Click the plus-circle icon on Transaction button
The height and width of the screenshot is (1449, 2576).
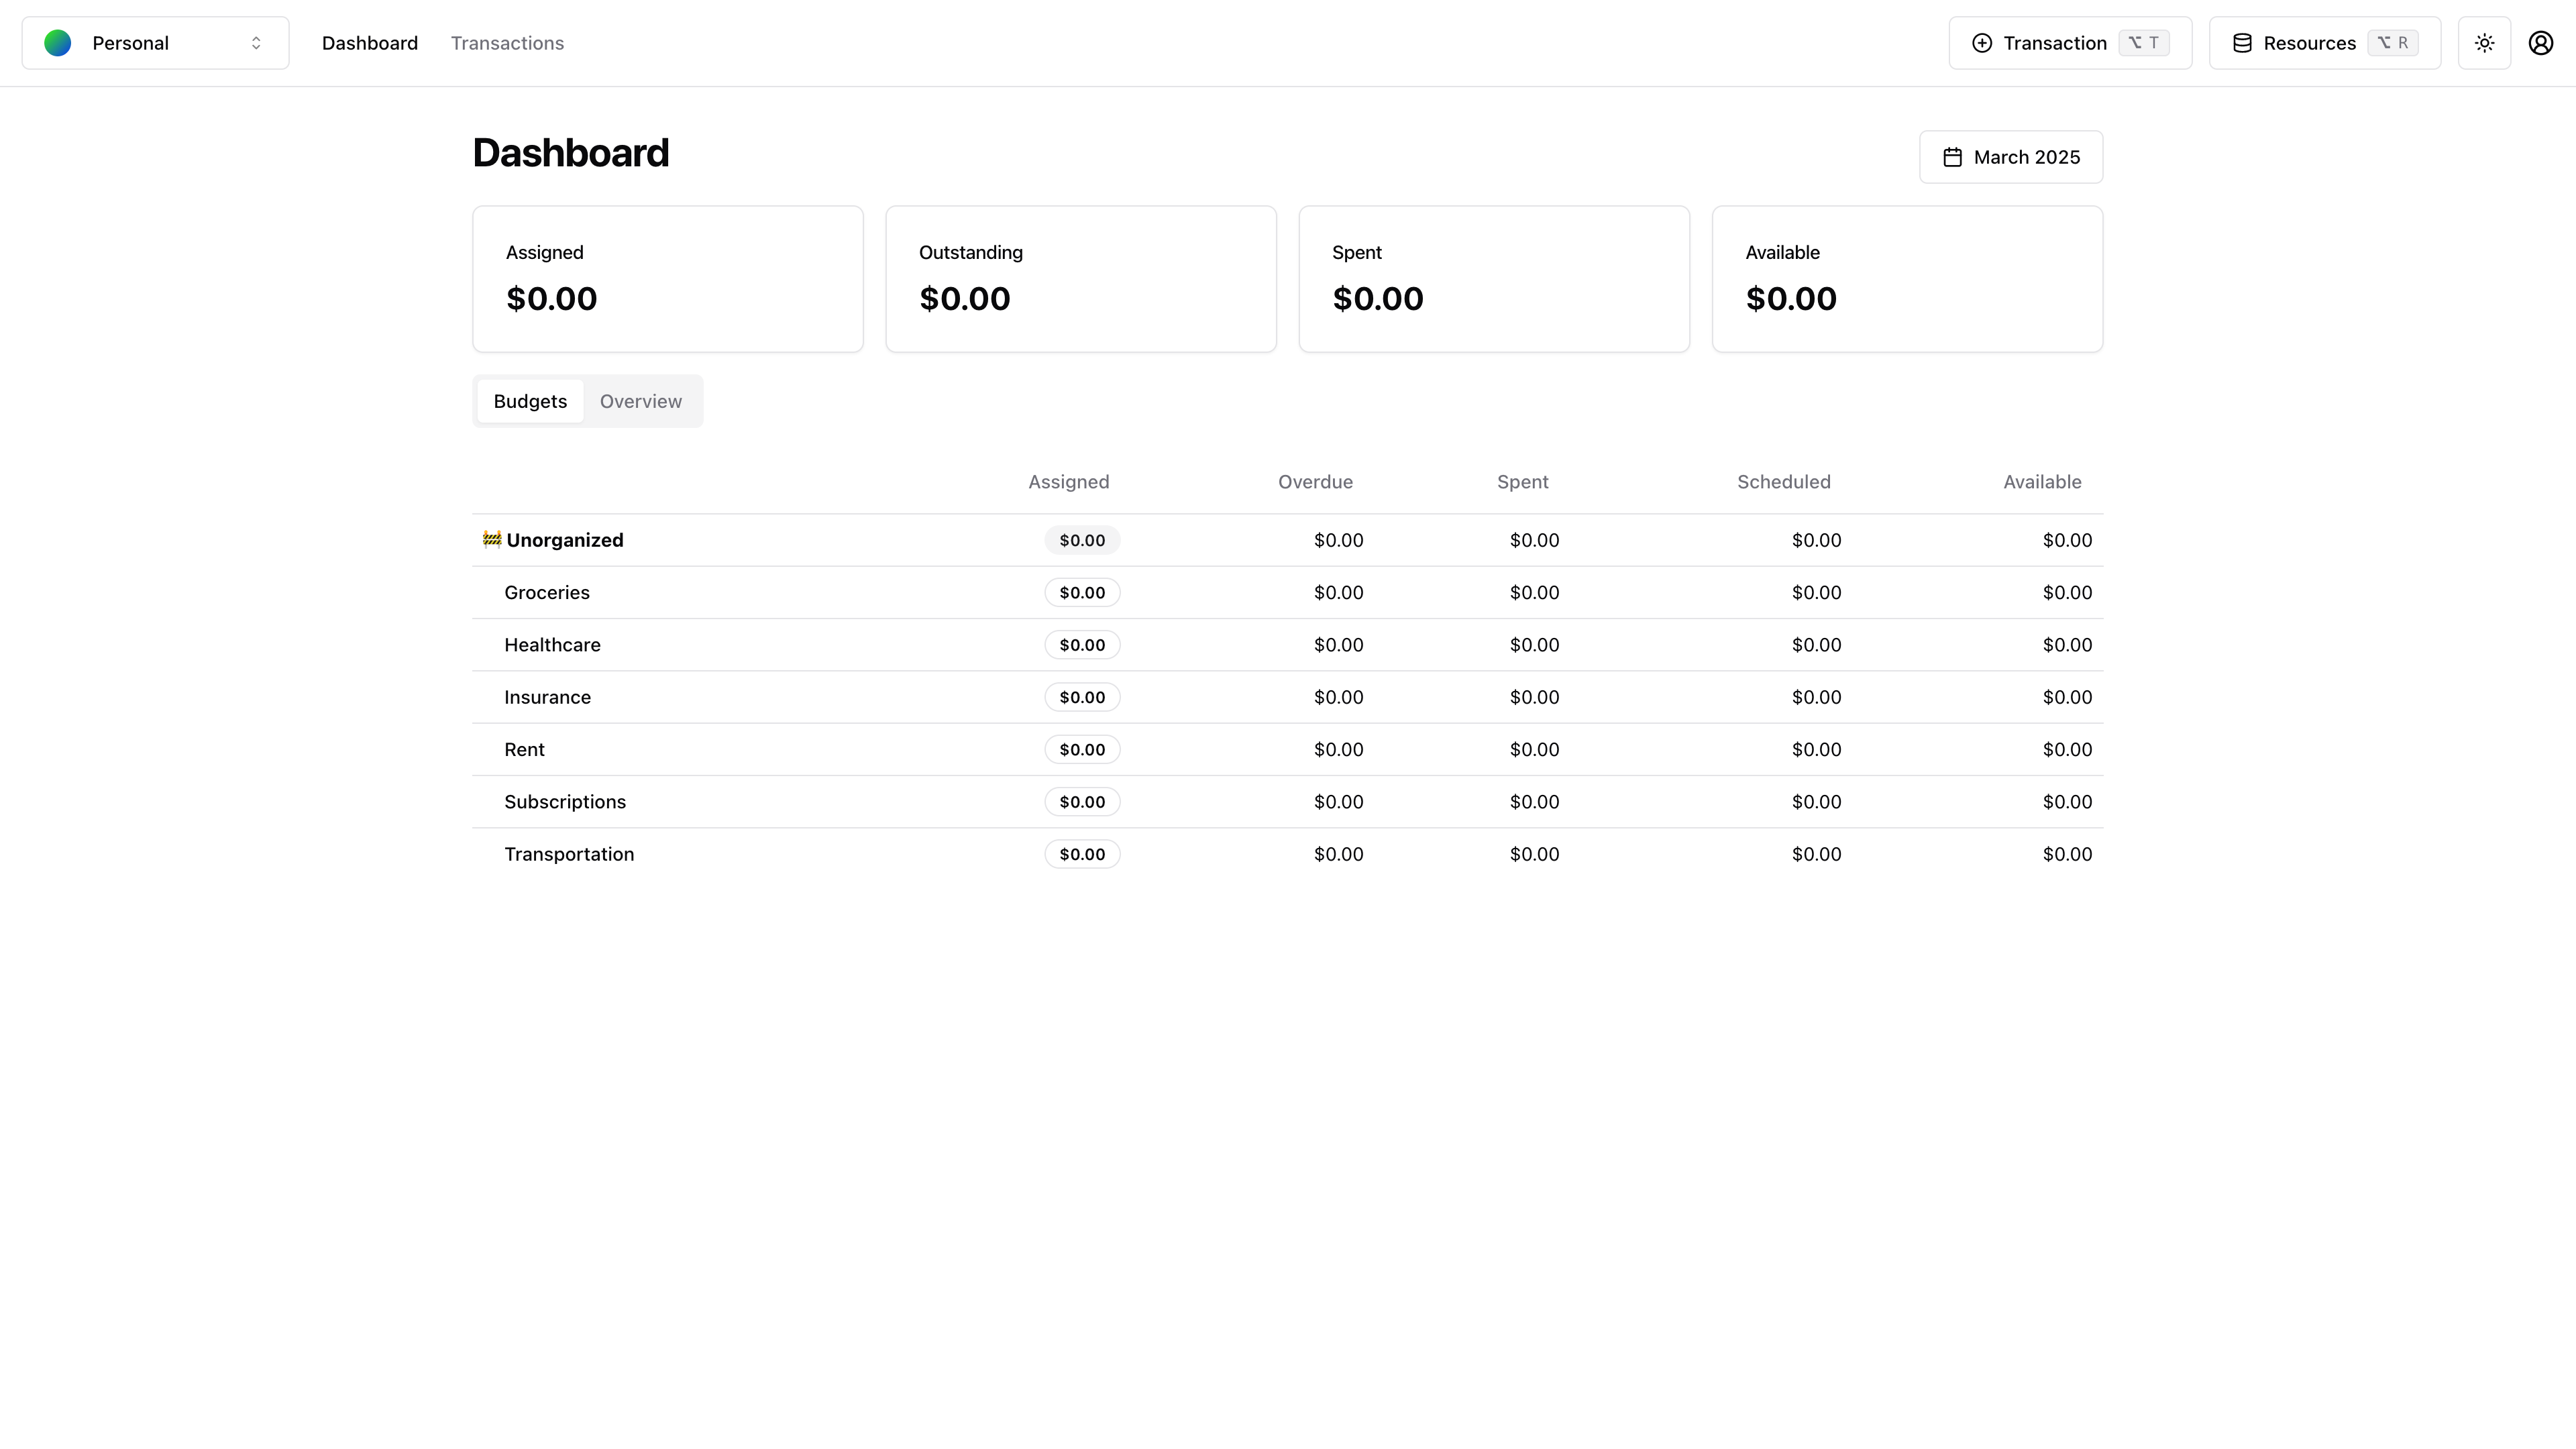(x=1981, y=43)
